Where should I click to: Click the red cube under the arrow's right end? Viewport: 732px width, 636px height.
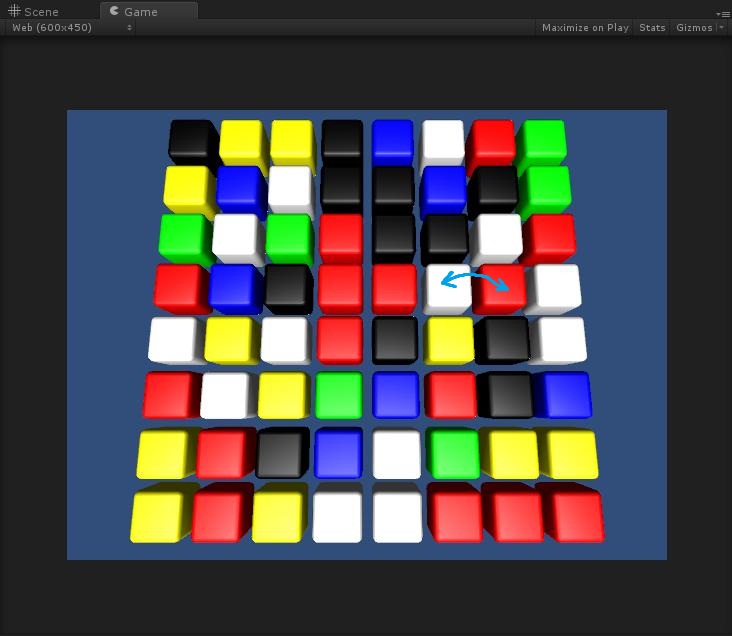(x=499, y=290)
